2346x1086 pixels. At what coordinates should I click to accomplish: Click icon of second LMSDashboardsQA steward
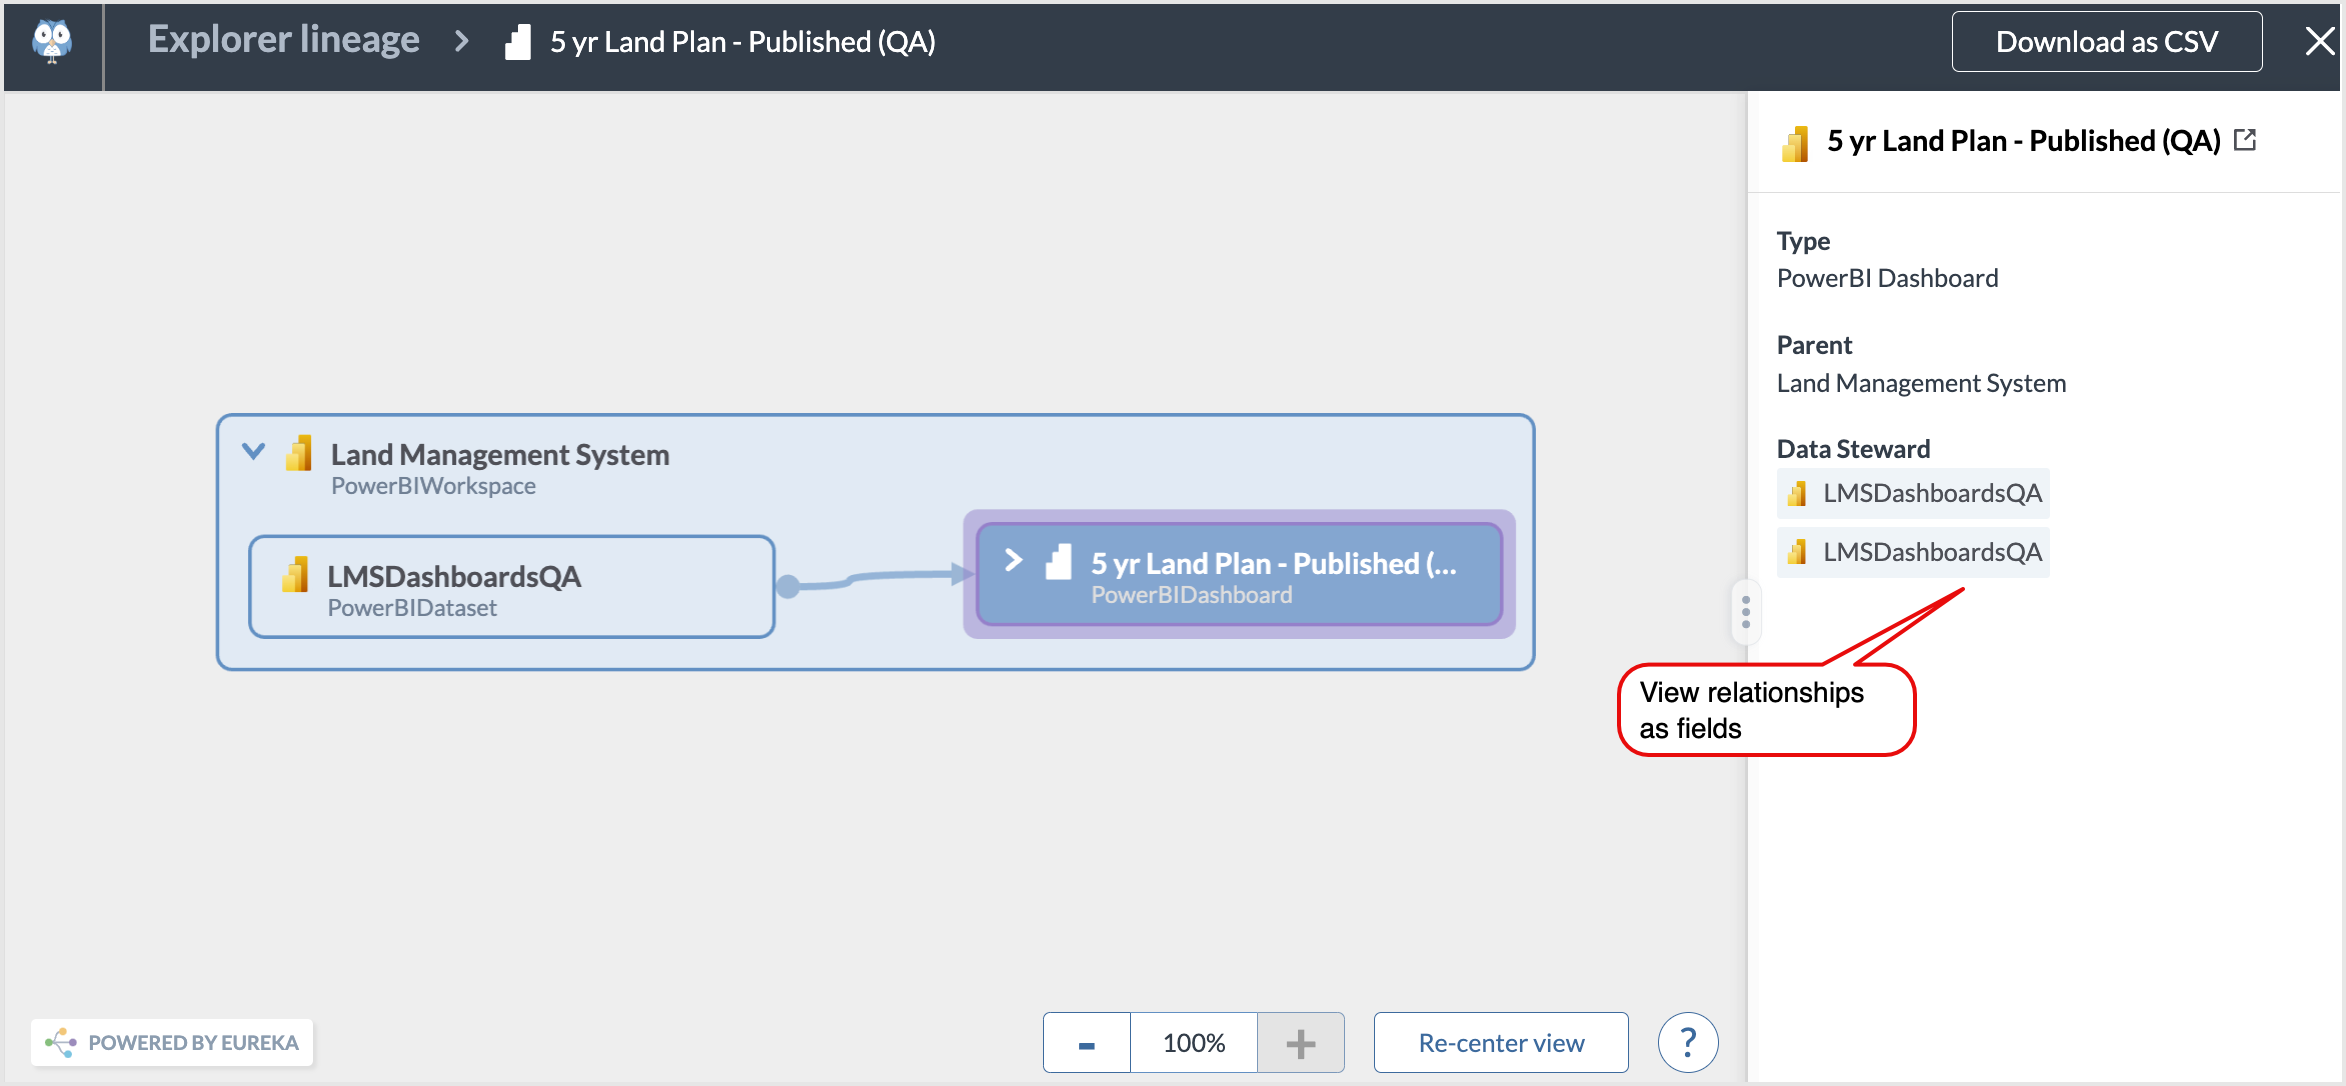coord(1797,552)
